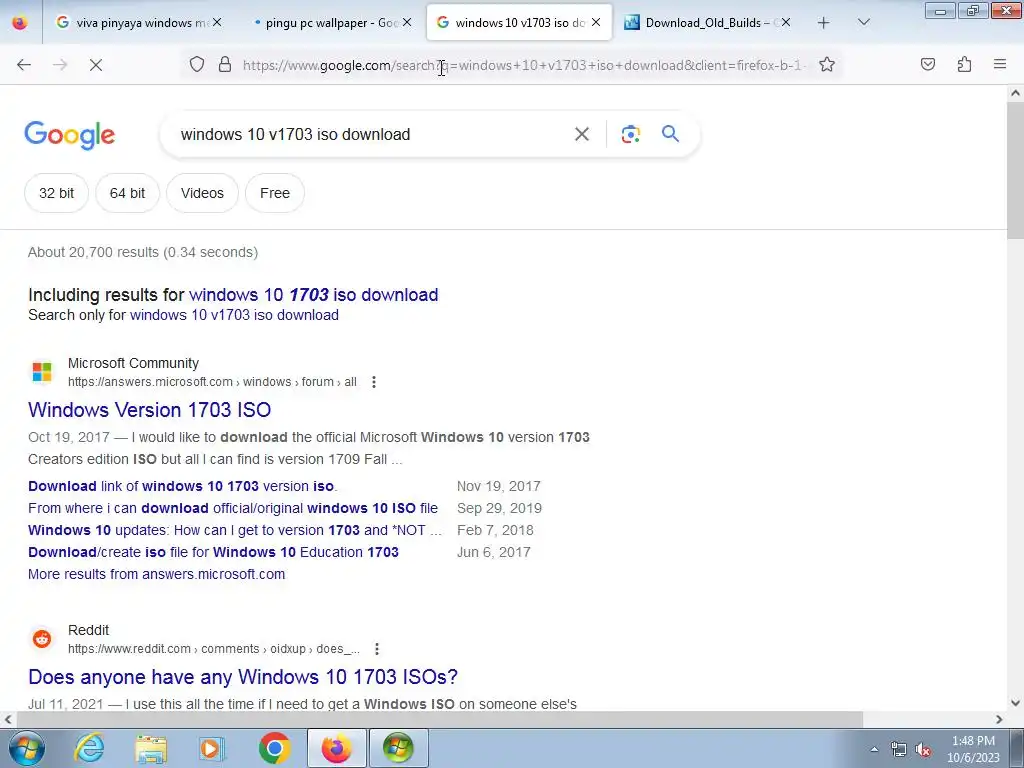This screenshot has width=1024, height=768.
Task: Close the viva pinyaya windows tab
Action: click(217, 23)
